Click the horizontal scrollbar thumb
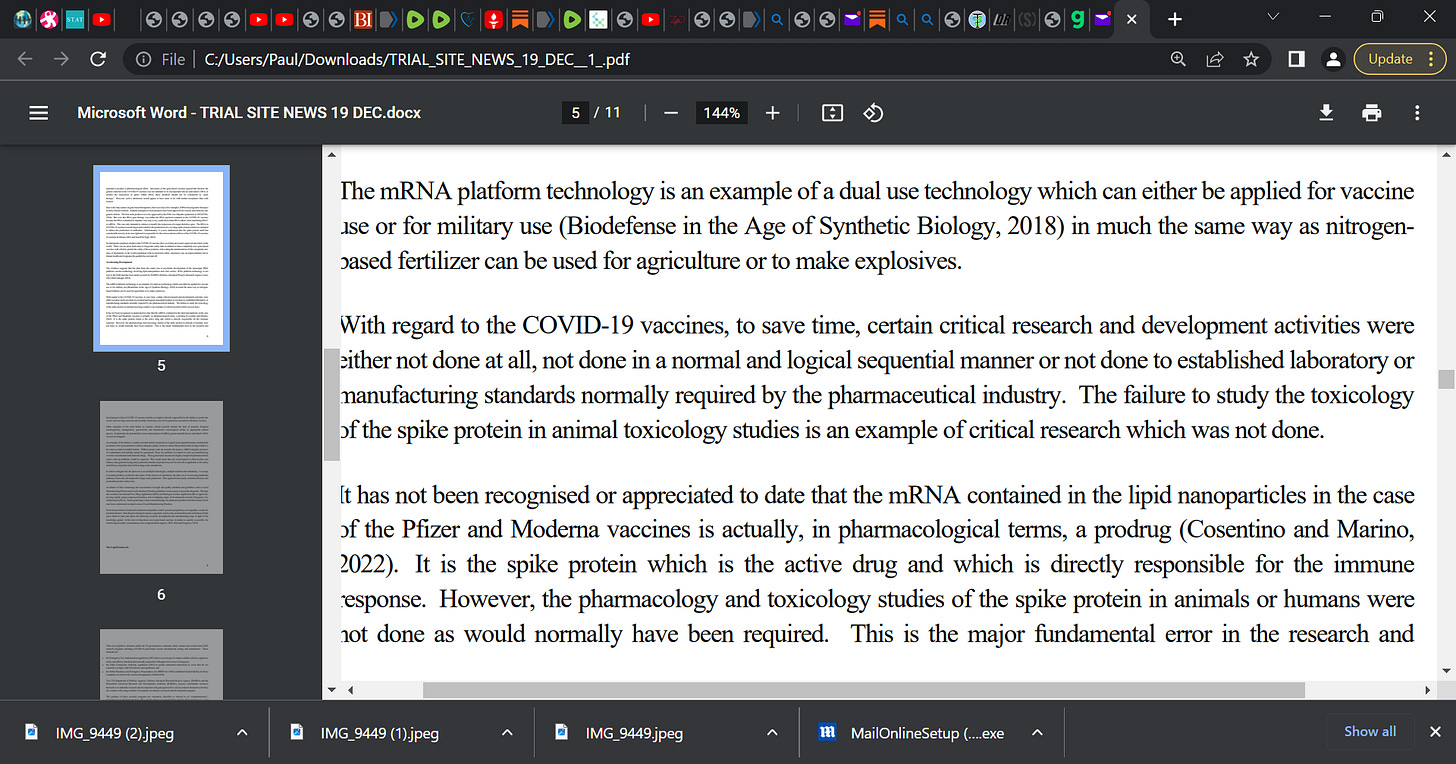Viewport: 1456px width, 764px height. tap(864, 690)
